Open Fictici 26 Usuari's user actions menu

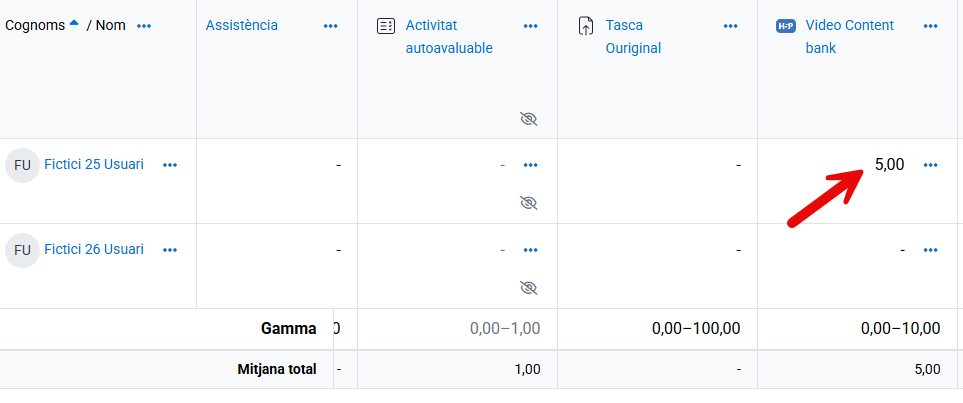170,249
